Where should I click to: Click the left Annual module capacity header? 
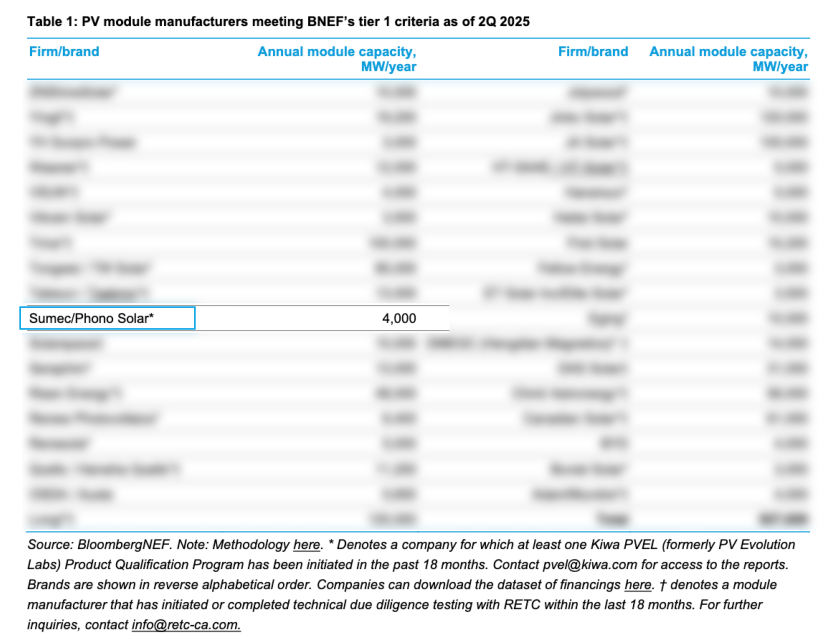pyautogui.click(x=337, y=59)
